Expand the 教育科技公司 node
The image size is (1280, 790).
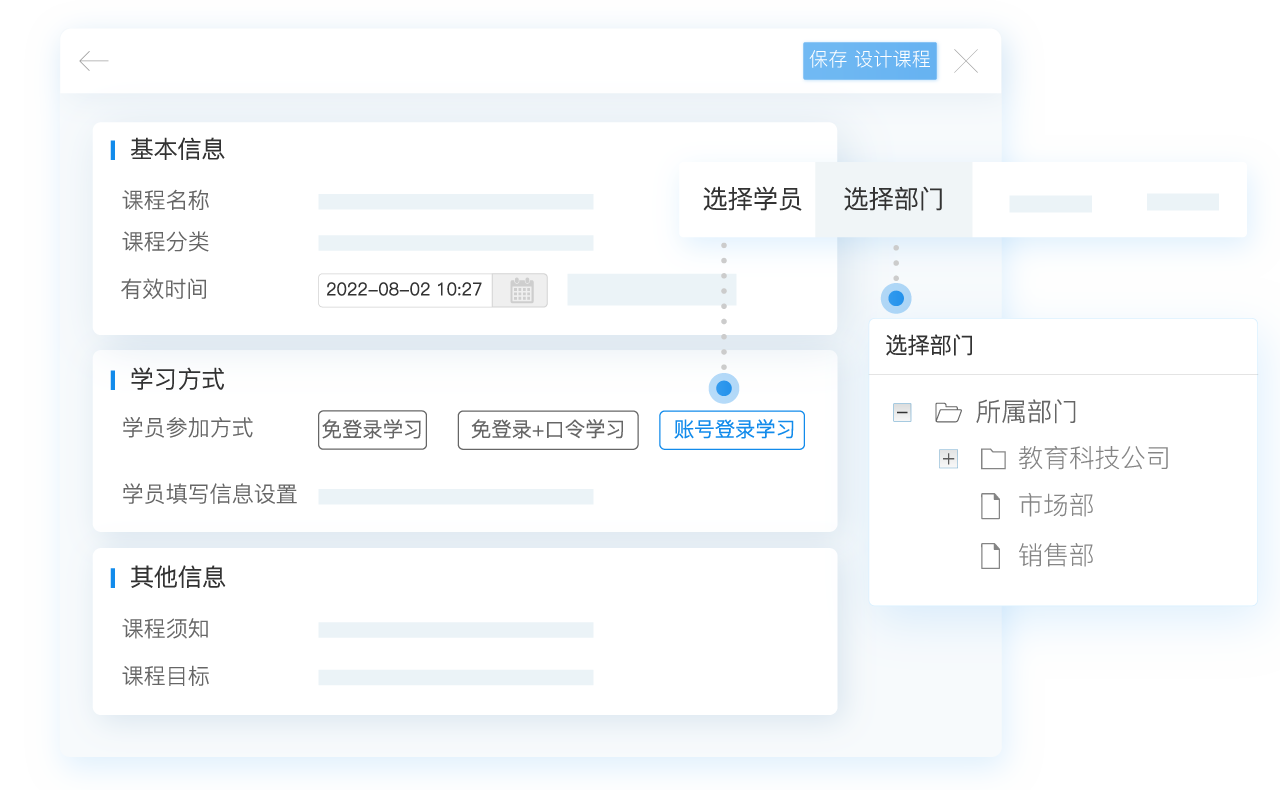pyautogui.click(x=948, y=459)
